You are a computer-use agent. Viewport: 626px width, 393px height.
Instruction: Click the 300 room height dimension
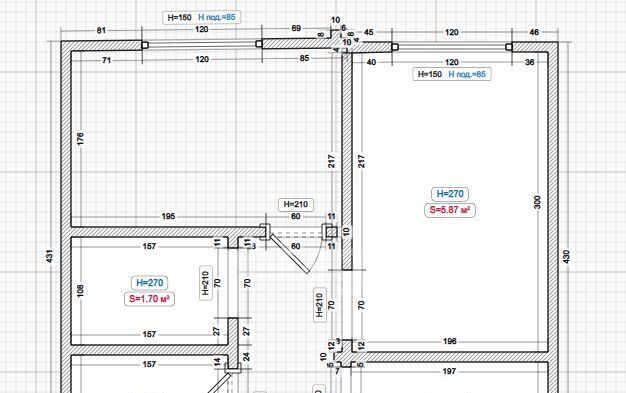pos(537,202)
